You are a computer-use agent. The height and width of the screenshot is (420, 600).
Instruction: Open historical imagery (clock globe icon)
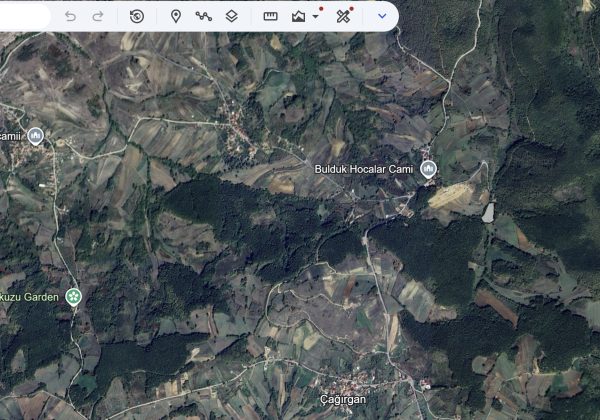[137, 16]
